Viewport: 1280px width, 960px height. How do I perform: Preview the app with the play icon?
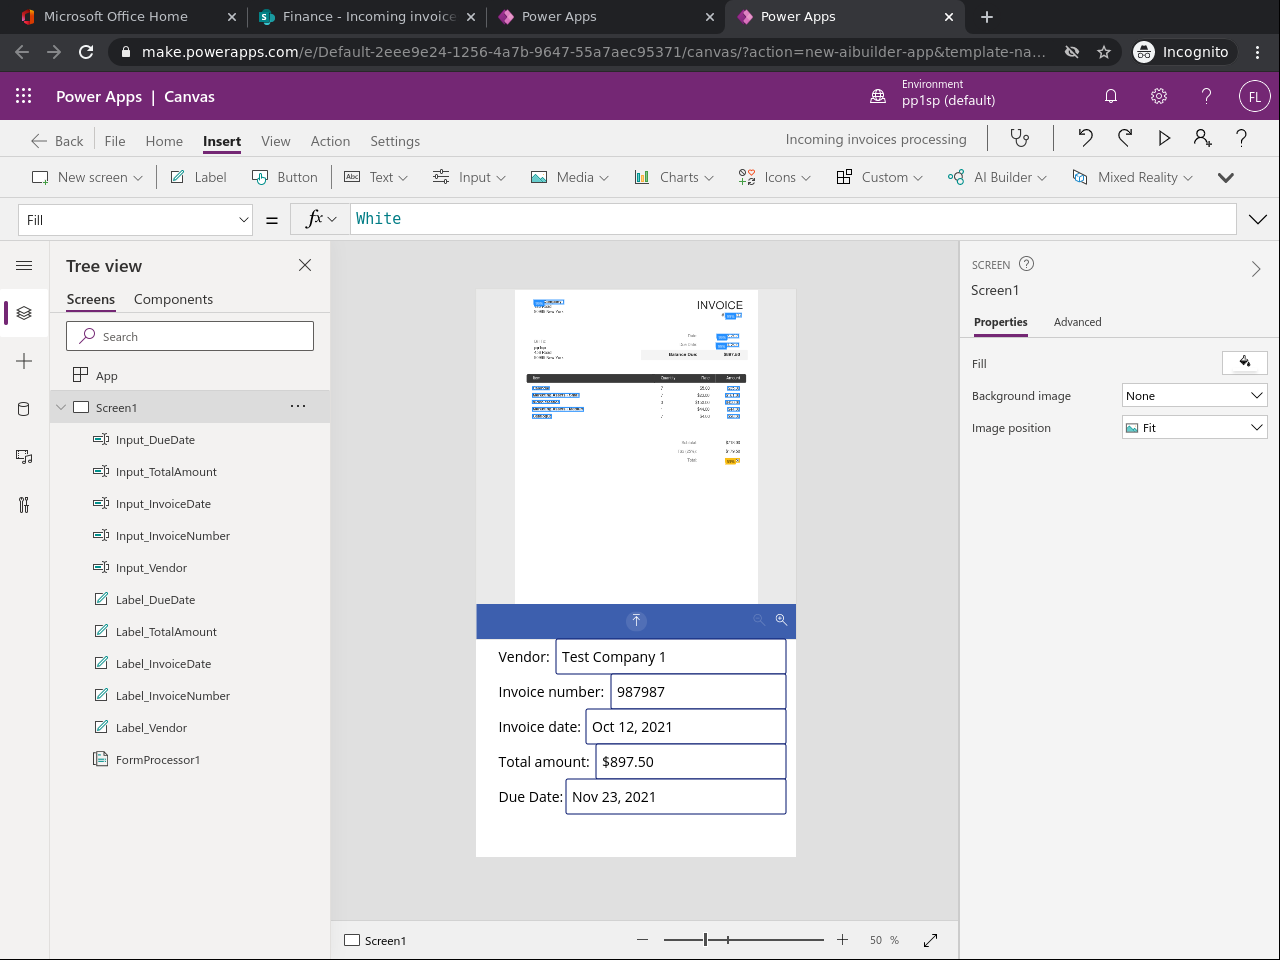[1164, 138]
